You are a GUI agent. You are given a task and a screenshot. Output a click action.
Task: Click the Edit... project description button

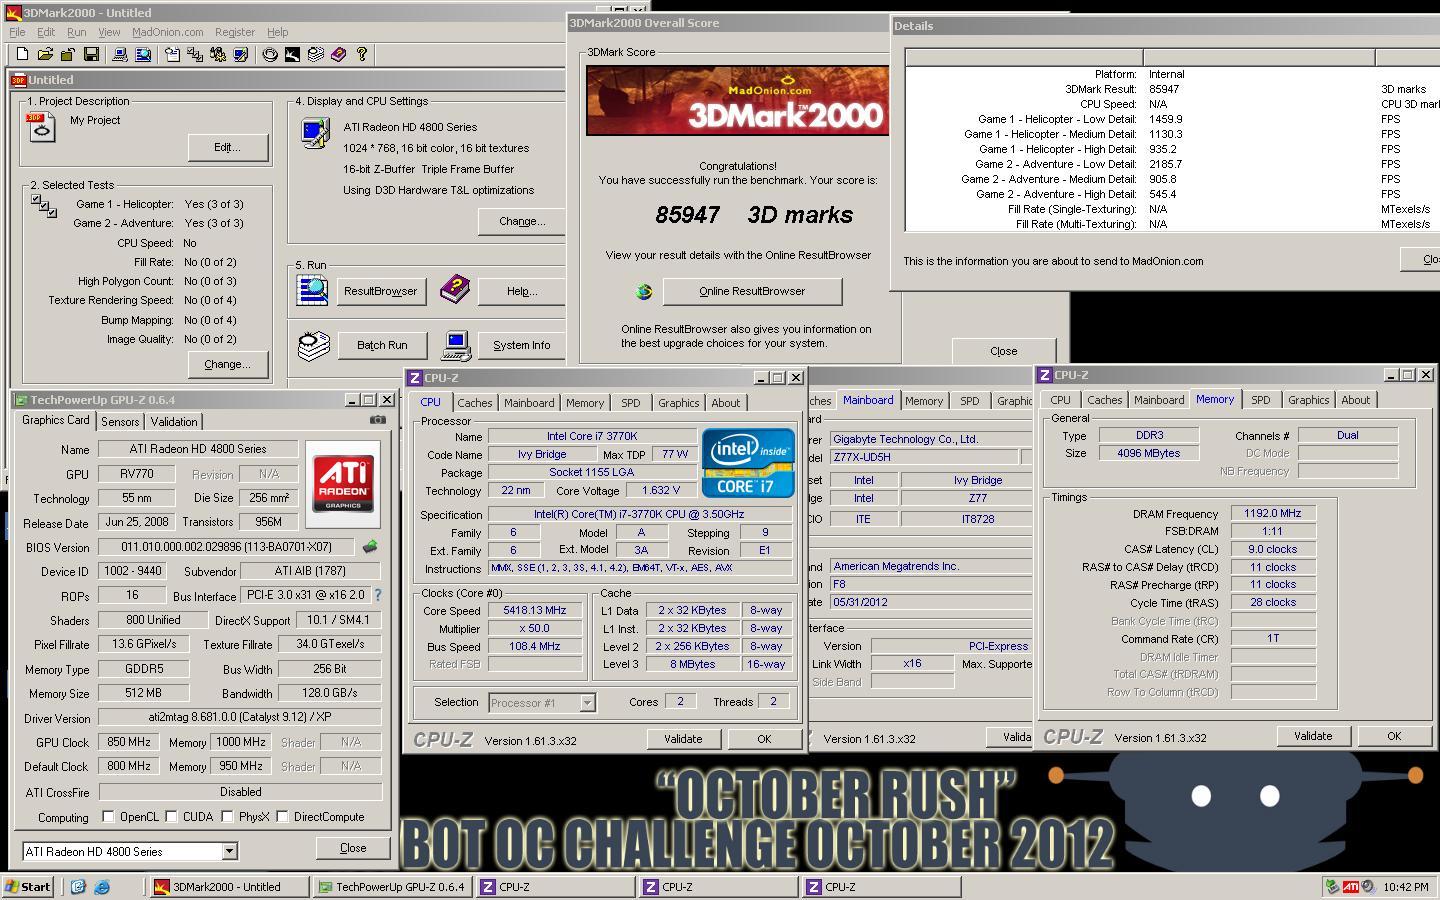click(x=228, y=147)
